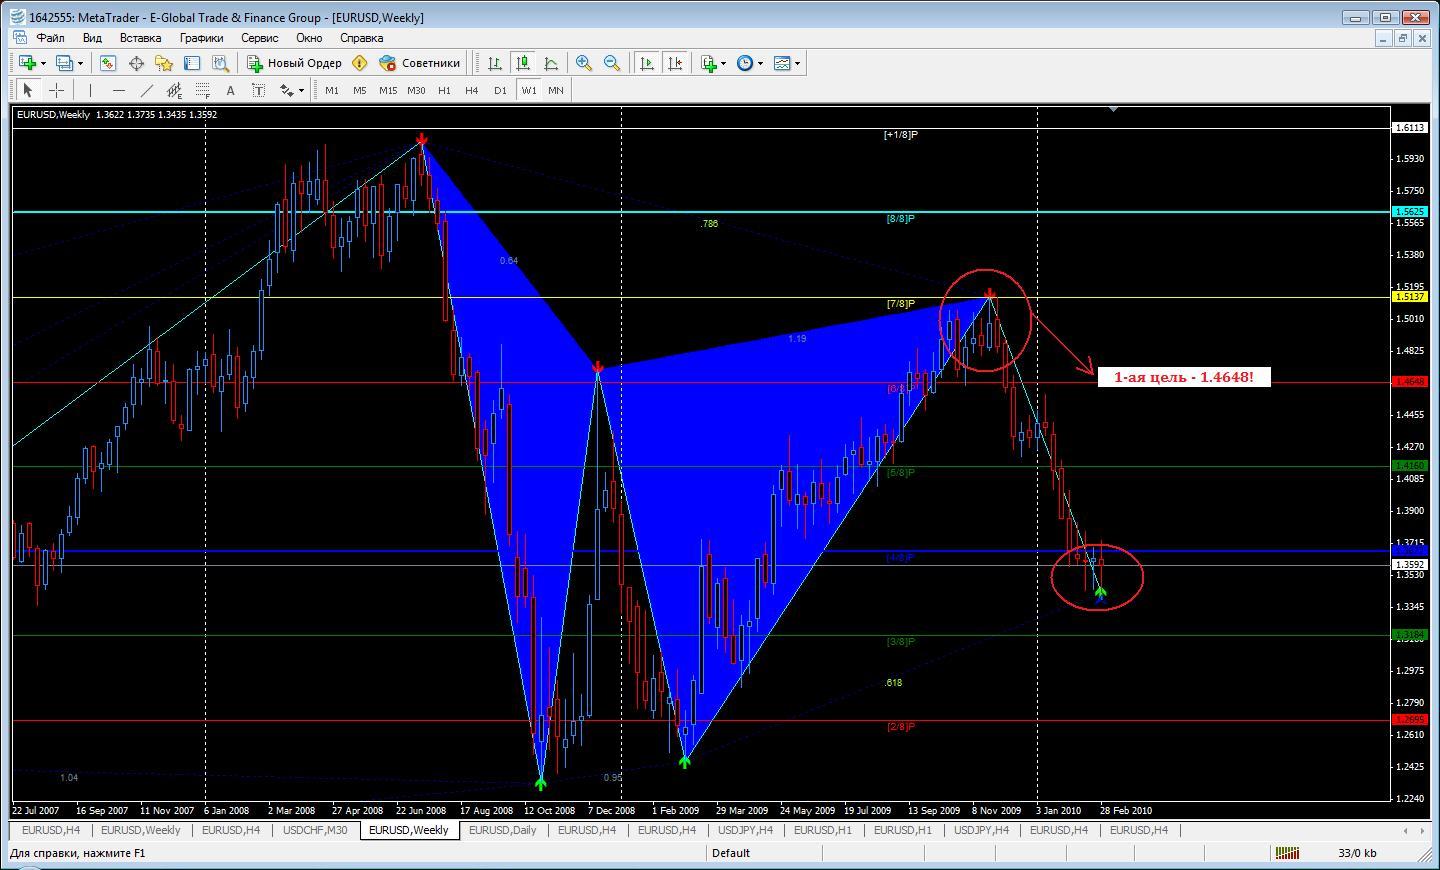The image size is (1440, 870).
Task: Open the Strategy Tester icon
Action: [x=220, y=63]
